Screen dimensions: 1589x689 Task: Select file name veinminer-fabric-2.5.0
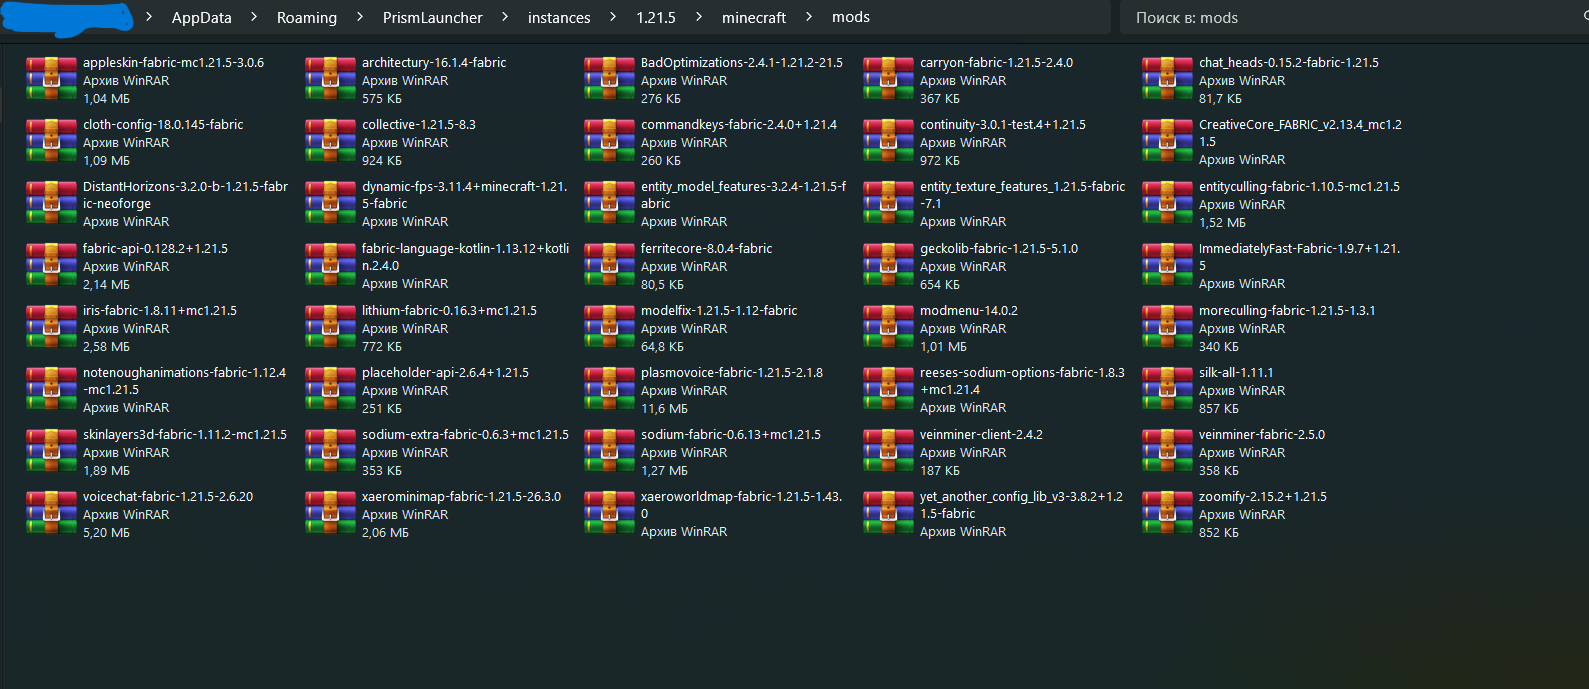pyautogui.click(x=1262, y=434)
